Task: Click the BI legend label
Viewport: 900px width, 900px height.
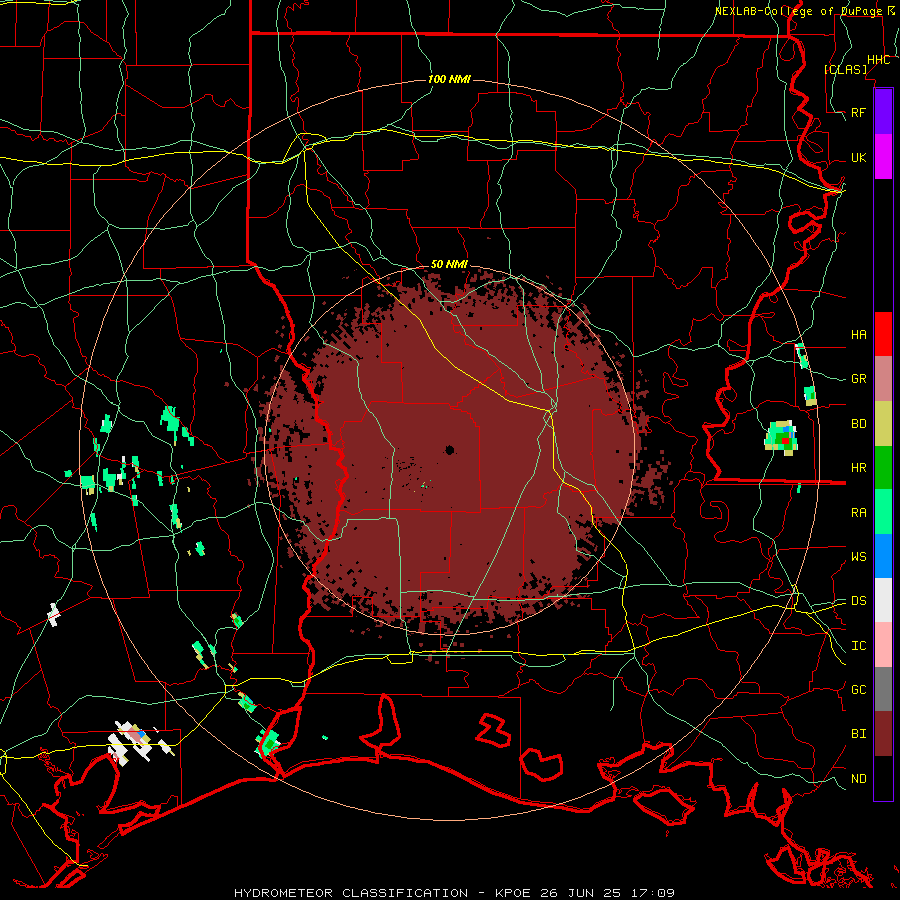Action: [858, 734]
